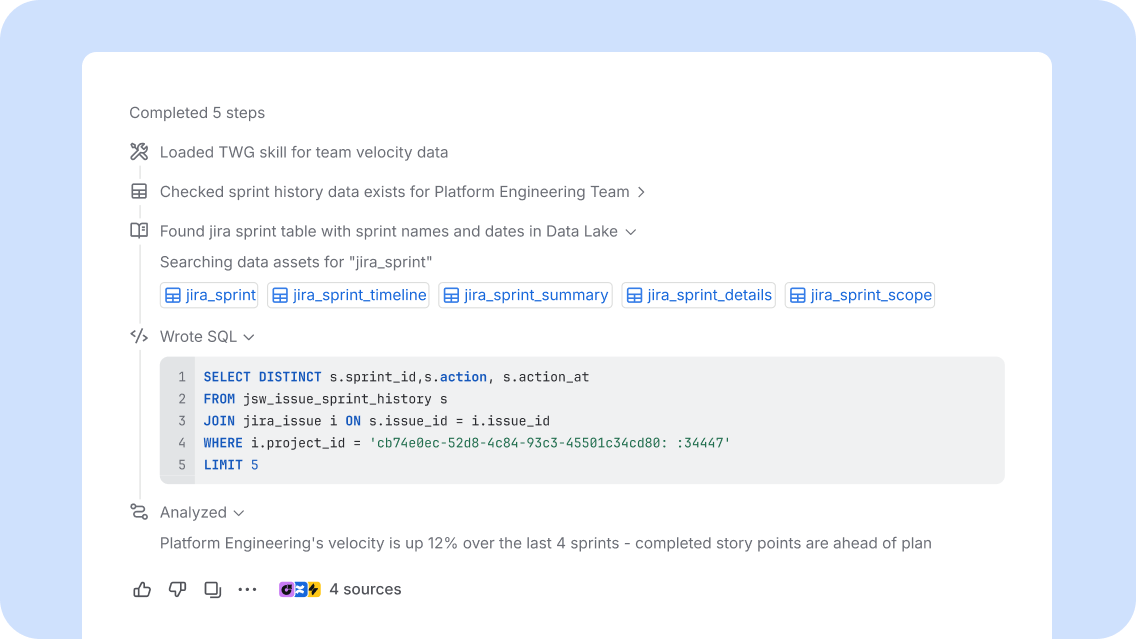Image resolution: width=1136 pixels, height=639 pixels.
Task: Collapse the Analyzed section chevron
Action: 239,513
